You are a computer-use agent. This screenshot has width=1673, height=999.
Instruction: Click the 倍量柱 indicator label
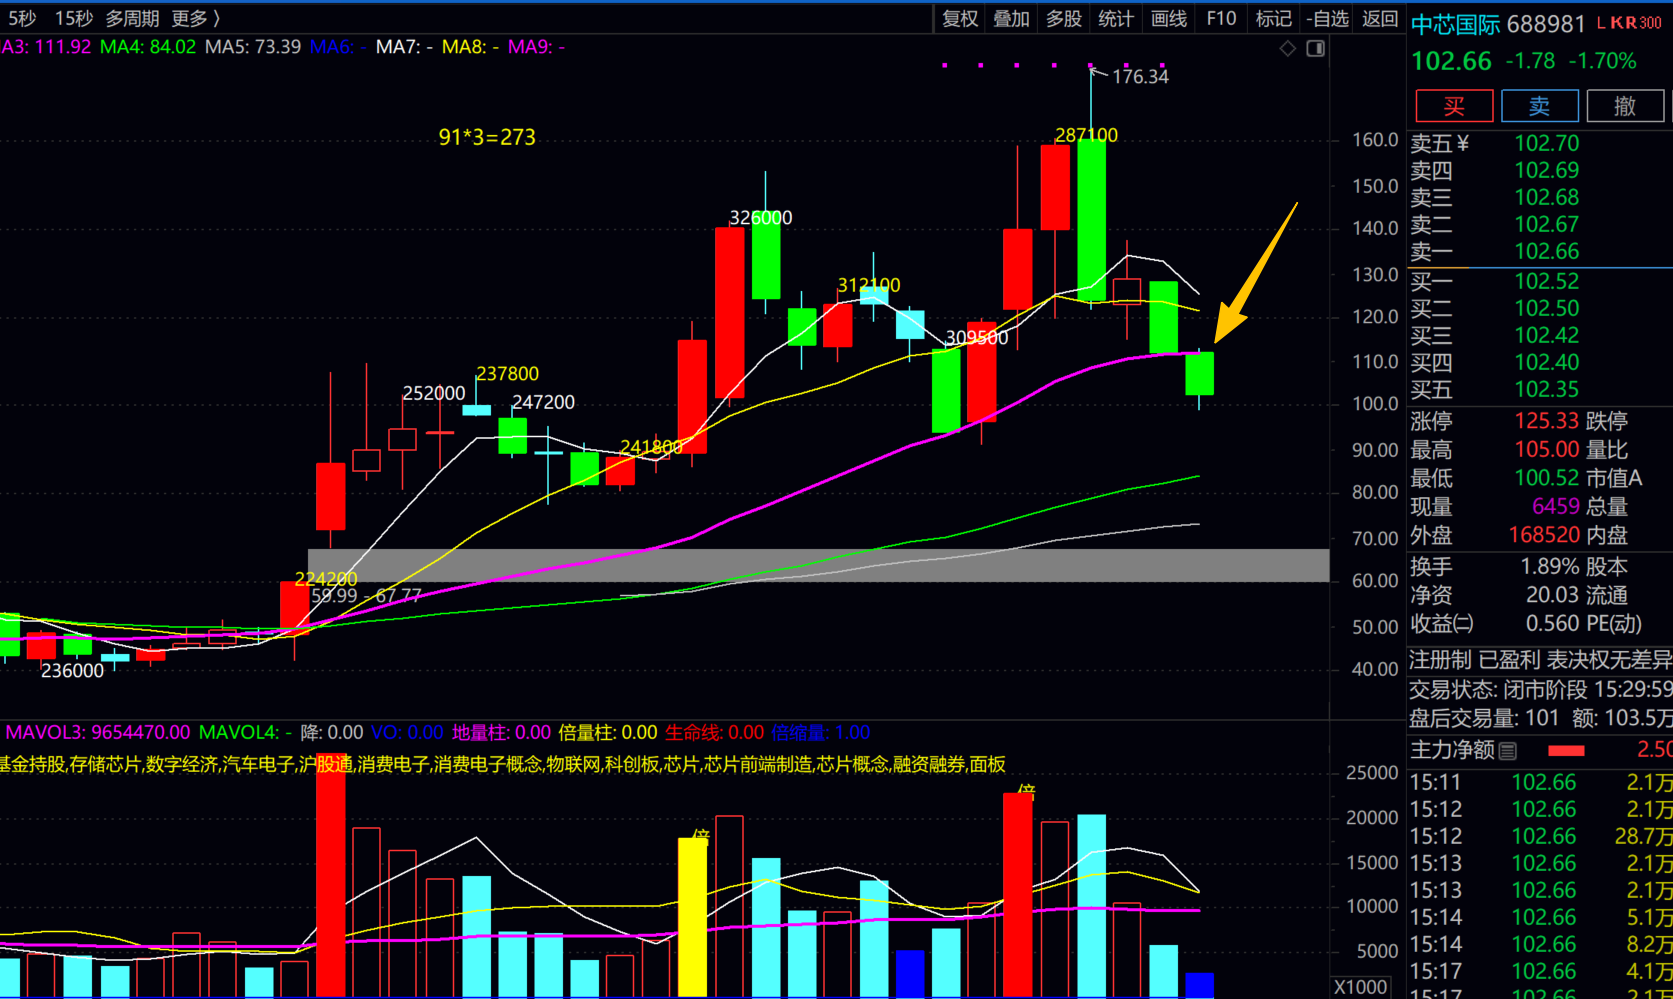click(x=608, y=733)
